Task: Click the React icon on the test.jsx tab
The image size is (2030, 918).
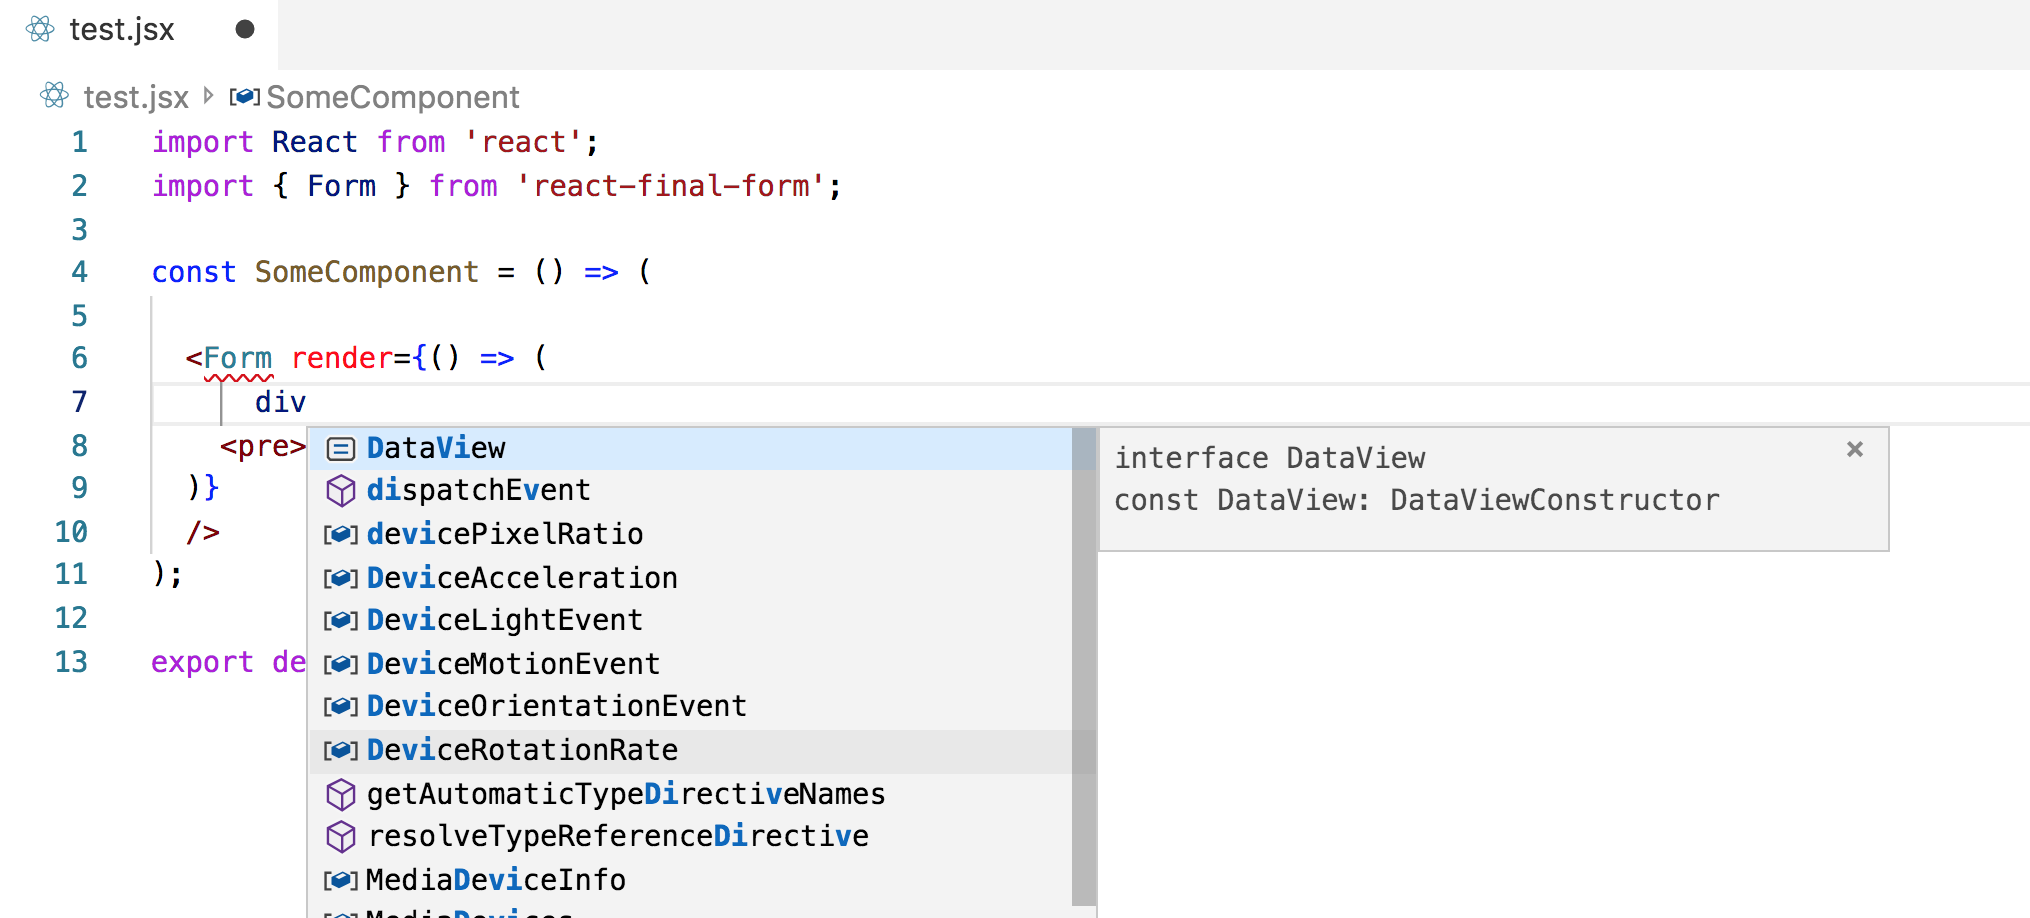Action: tap(39, 30)
